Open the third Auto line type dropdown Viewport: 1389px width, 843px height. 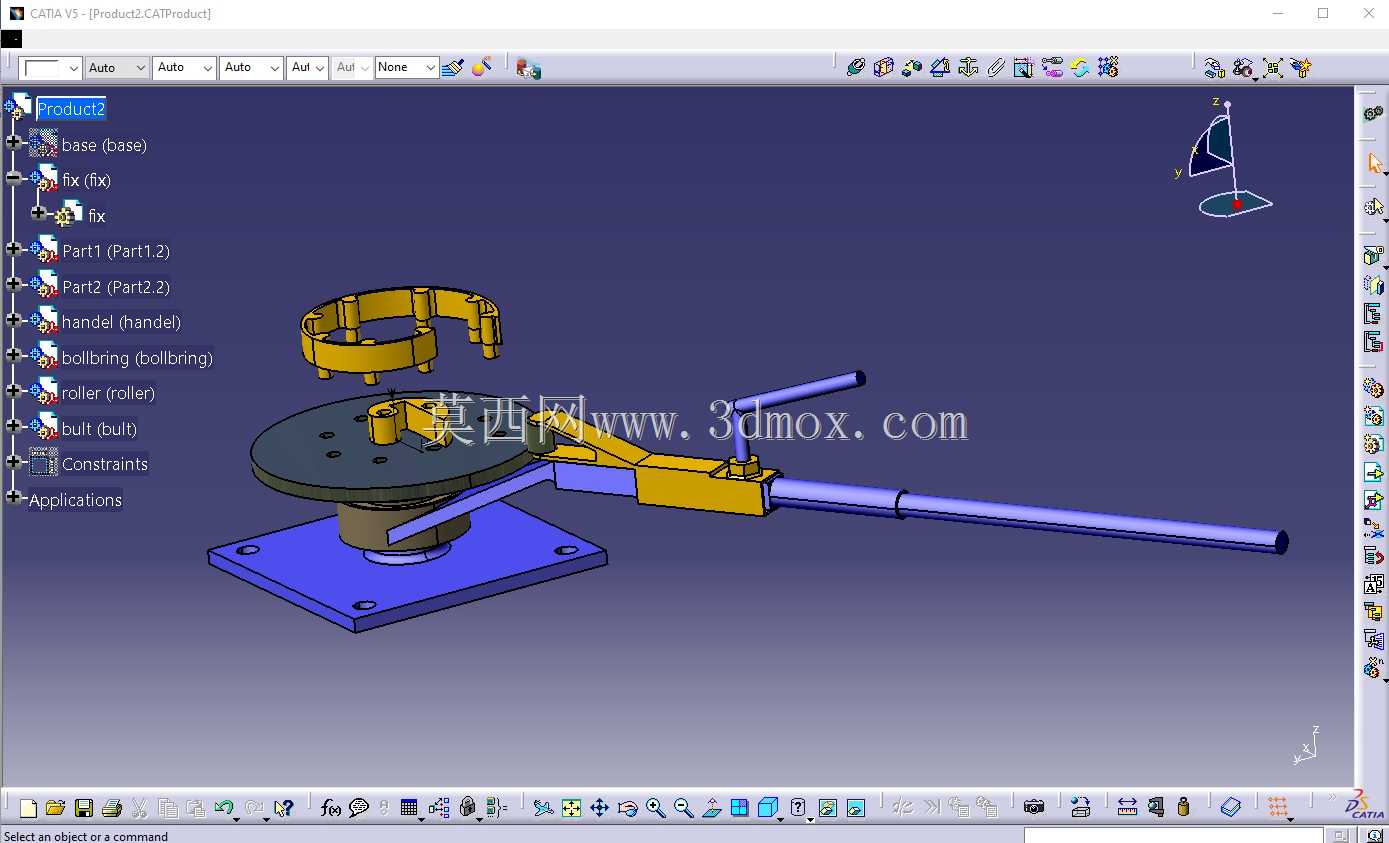click(251, 68)
